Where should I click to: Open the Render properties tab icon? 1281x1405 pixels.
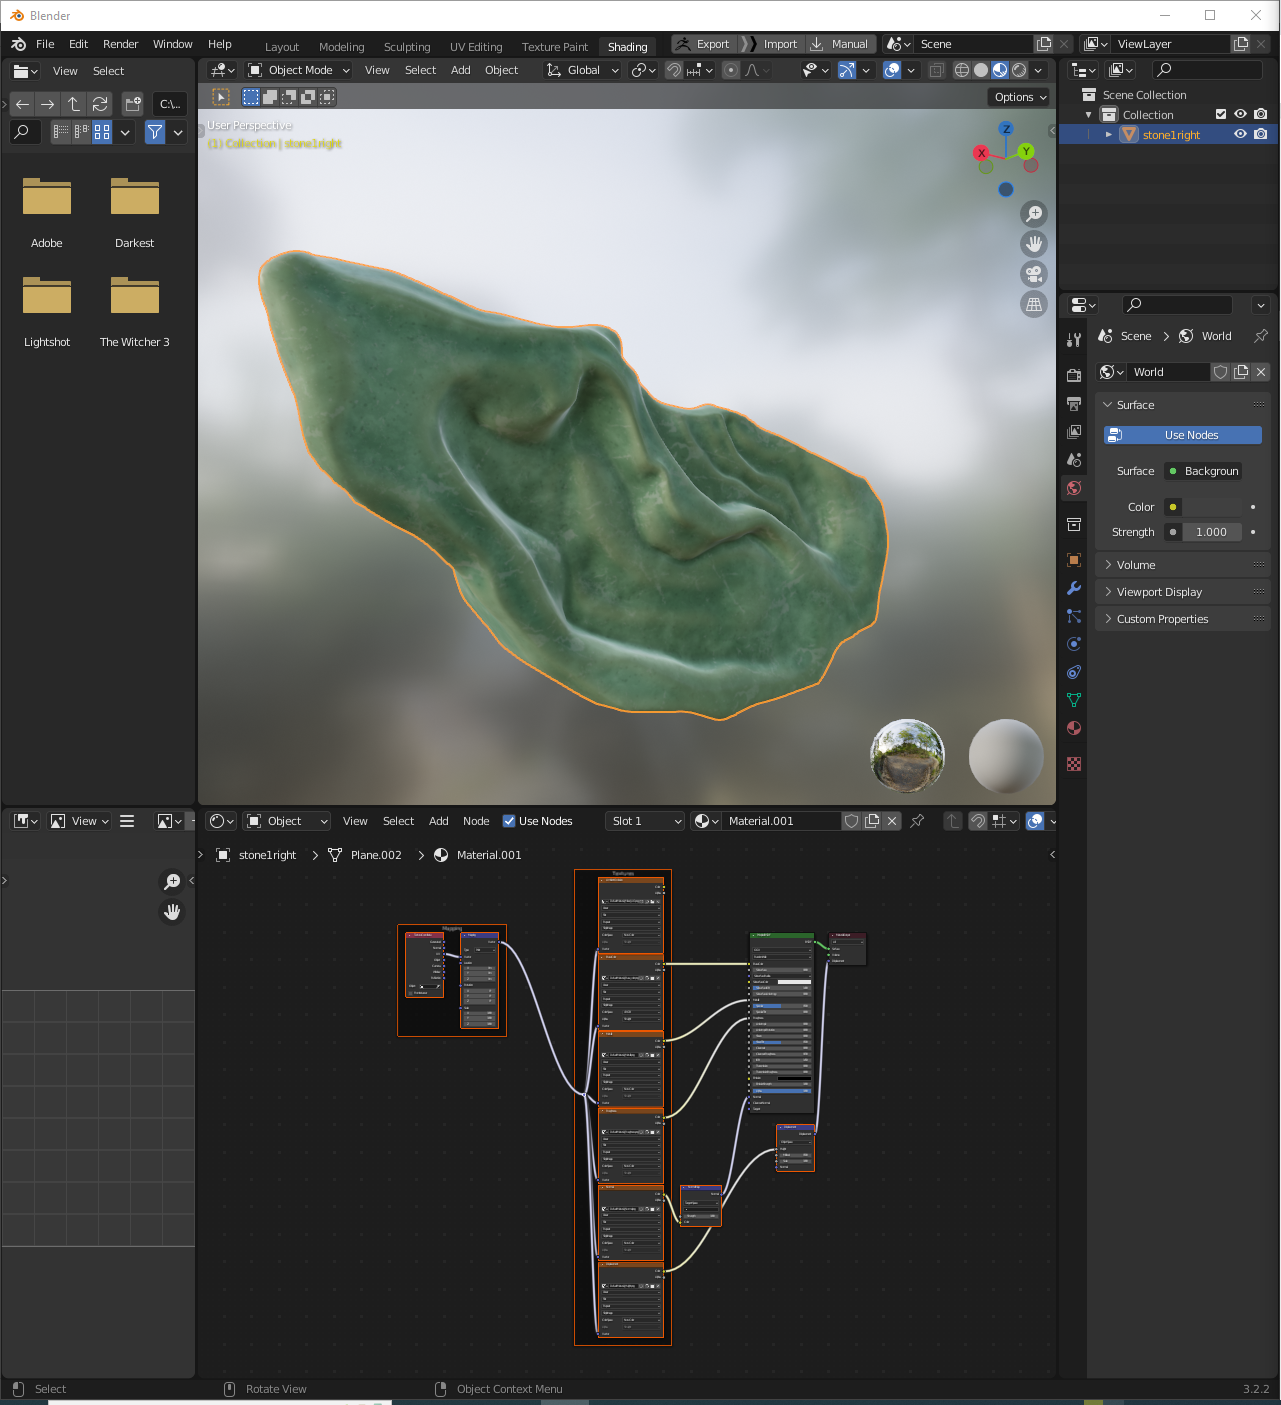click(1074, 375)
